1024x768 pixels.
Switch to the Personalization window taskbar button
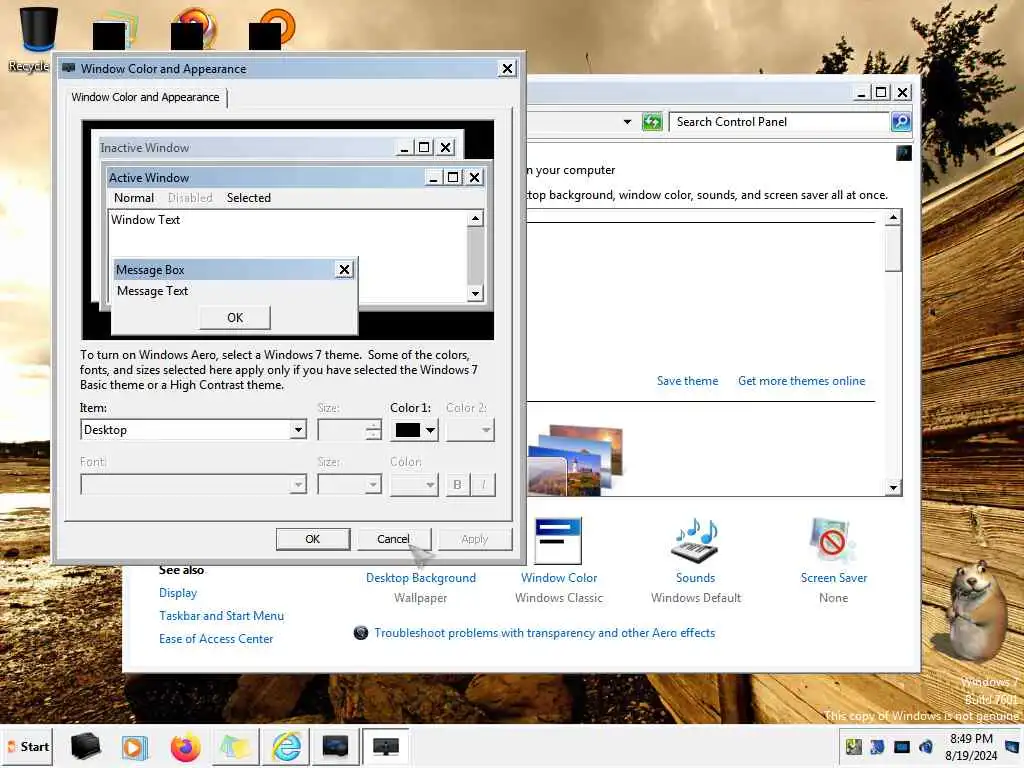point(335,746)
